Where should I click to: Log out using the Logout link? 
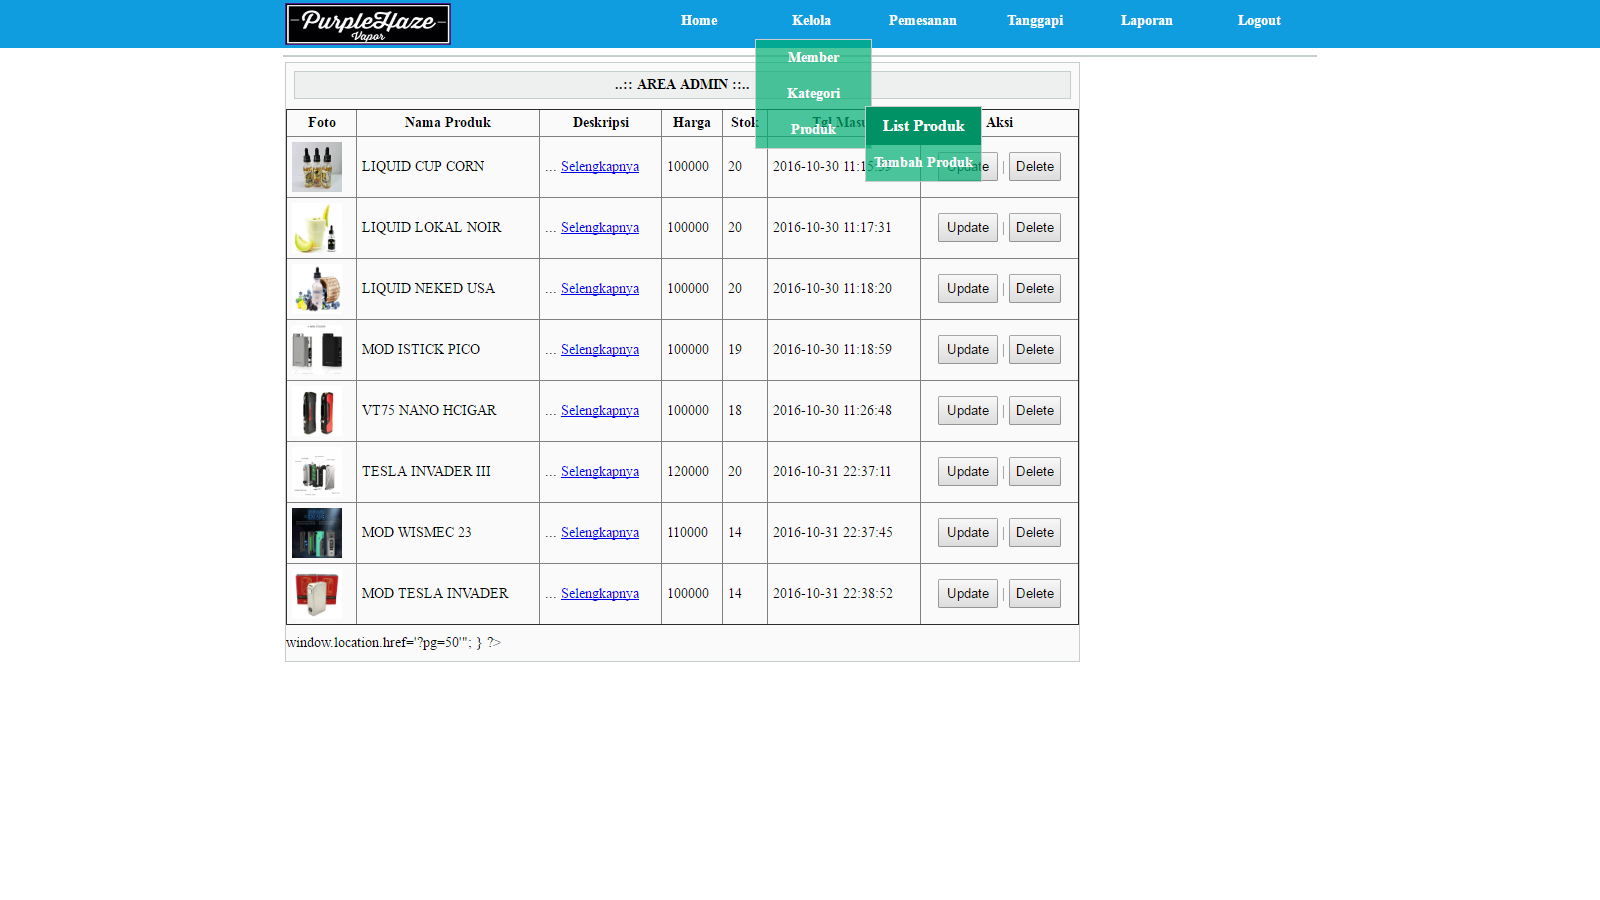(1258, 20)
